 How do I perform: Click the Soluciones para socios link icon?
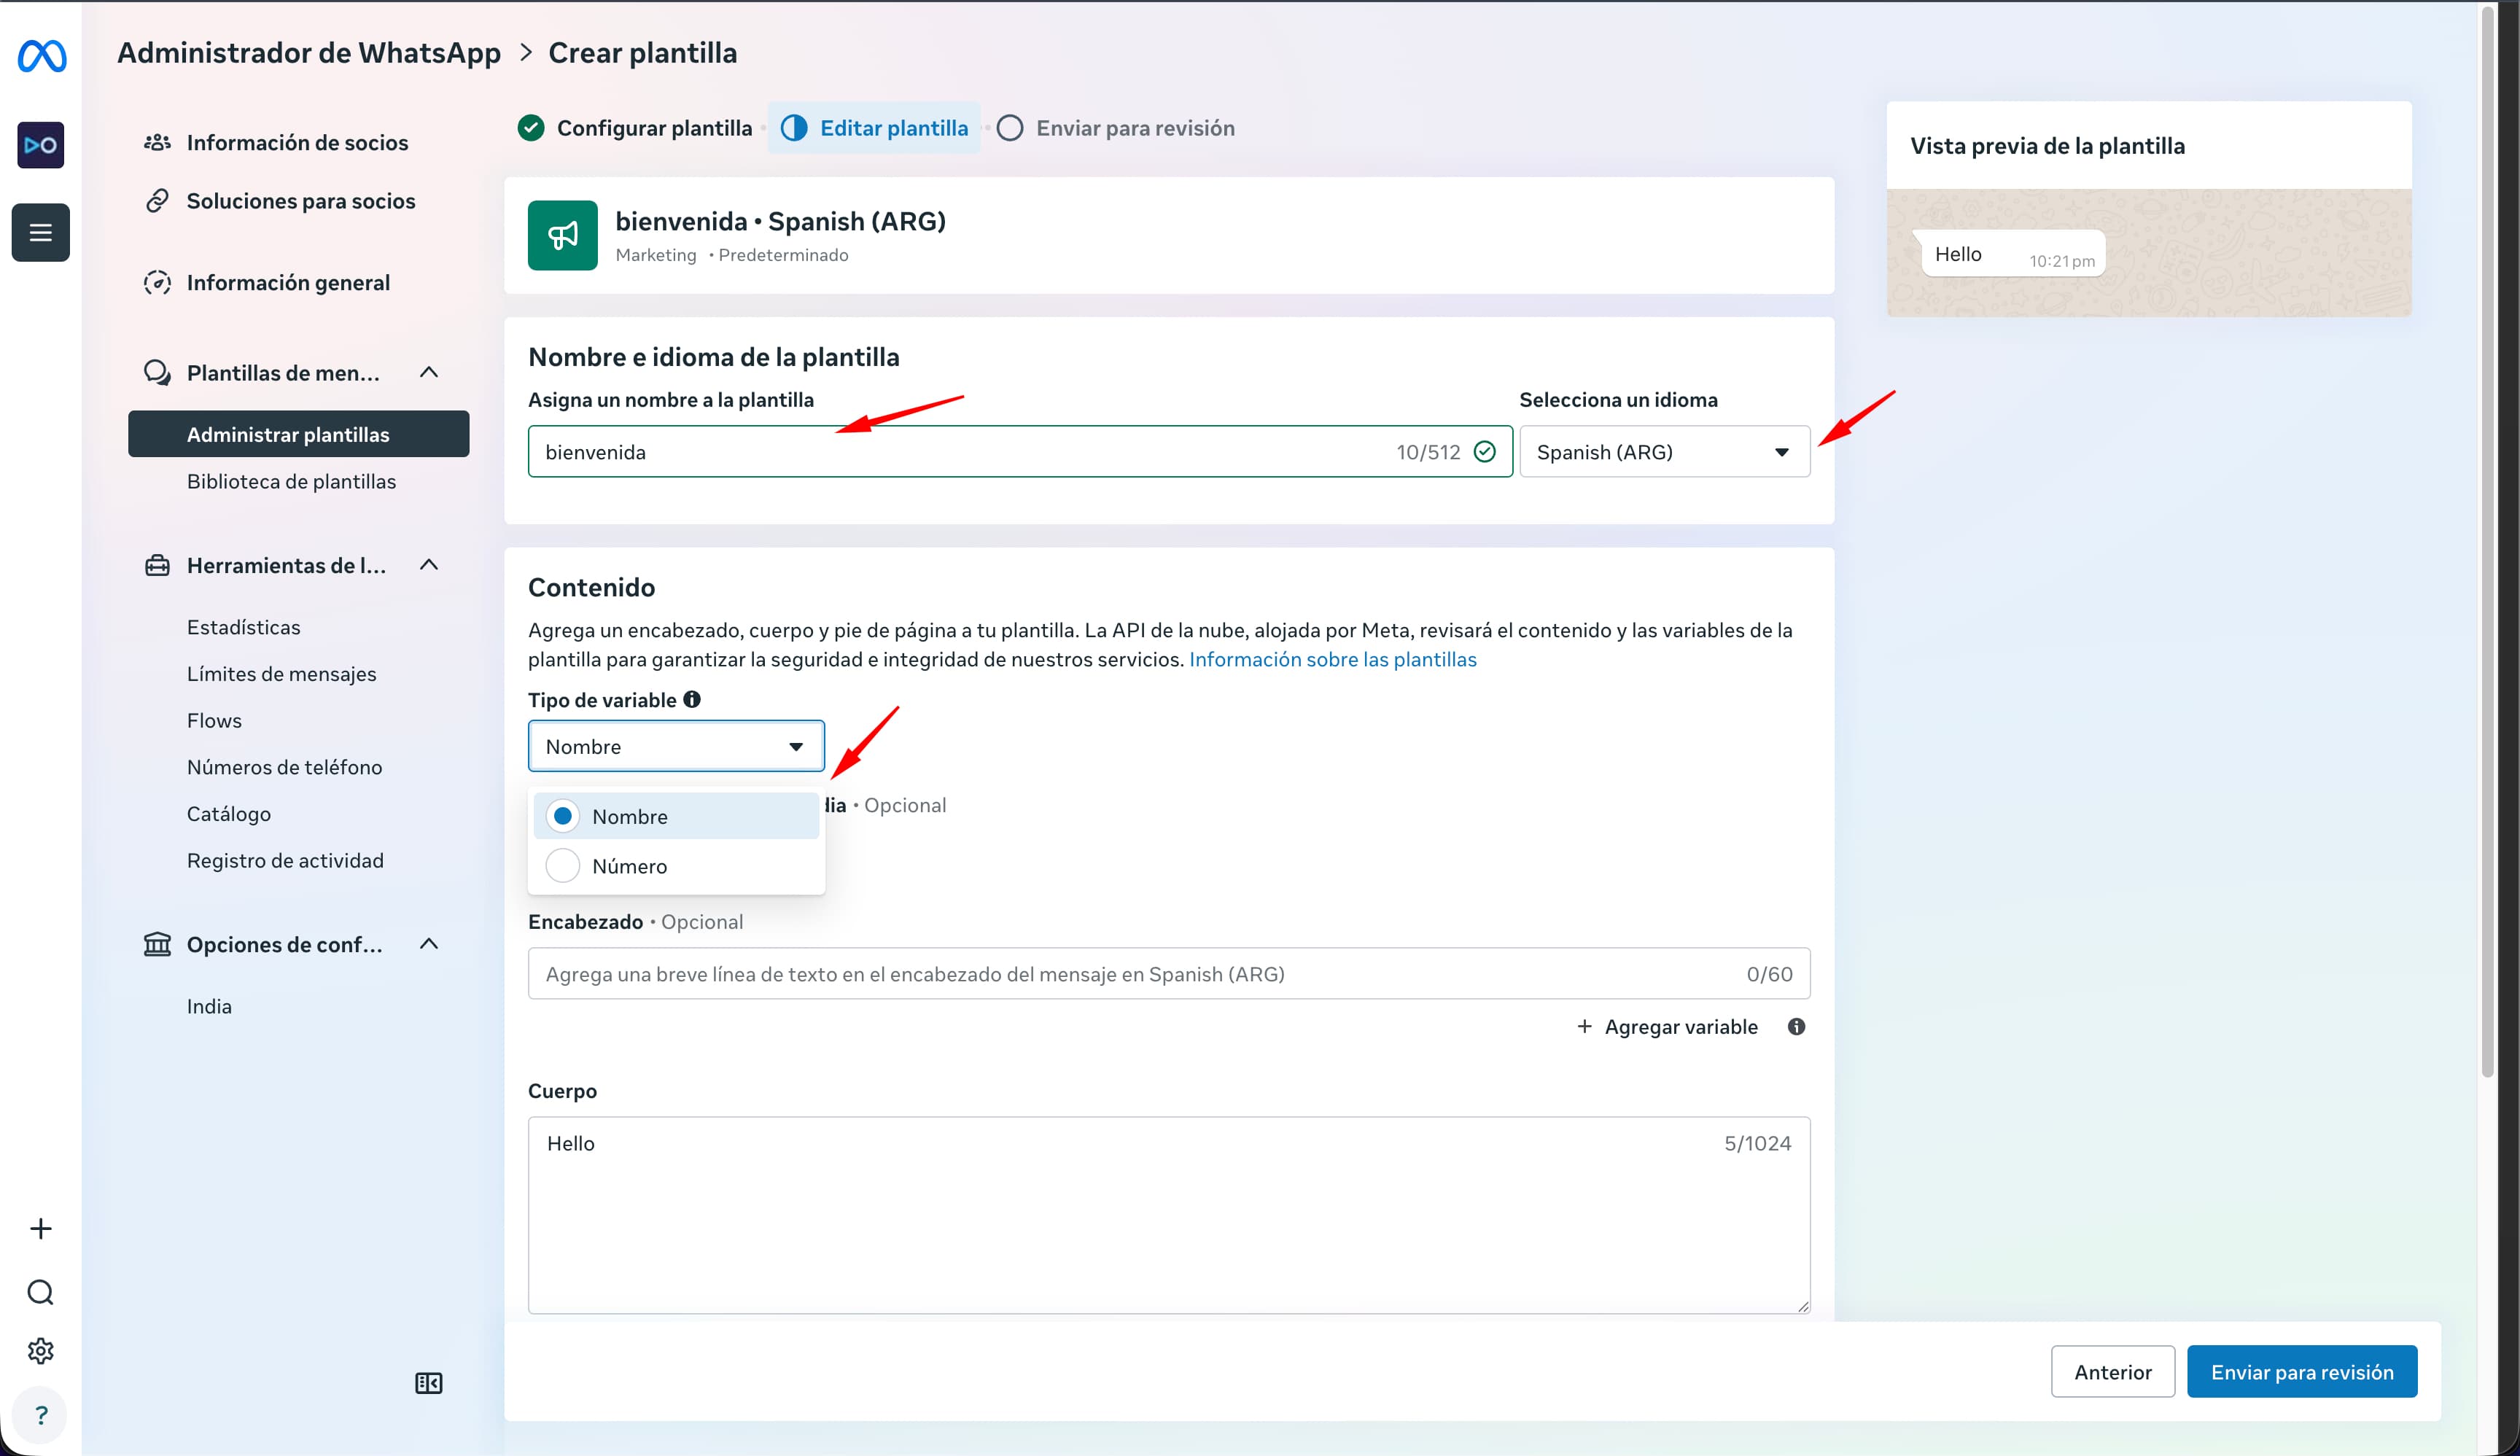point(157,201)
